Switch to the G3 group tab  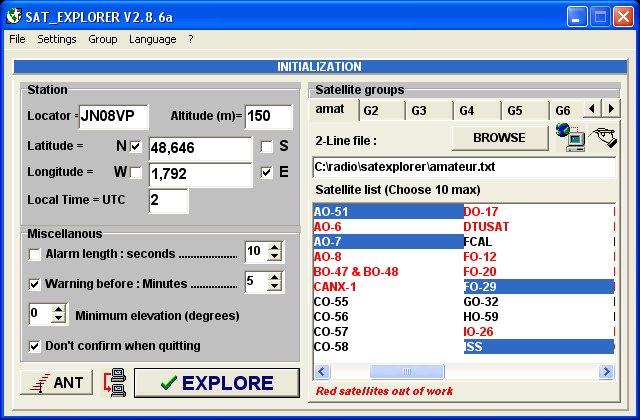click(429, 111)
